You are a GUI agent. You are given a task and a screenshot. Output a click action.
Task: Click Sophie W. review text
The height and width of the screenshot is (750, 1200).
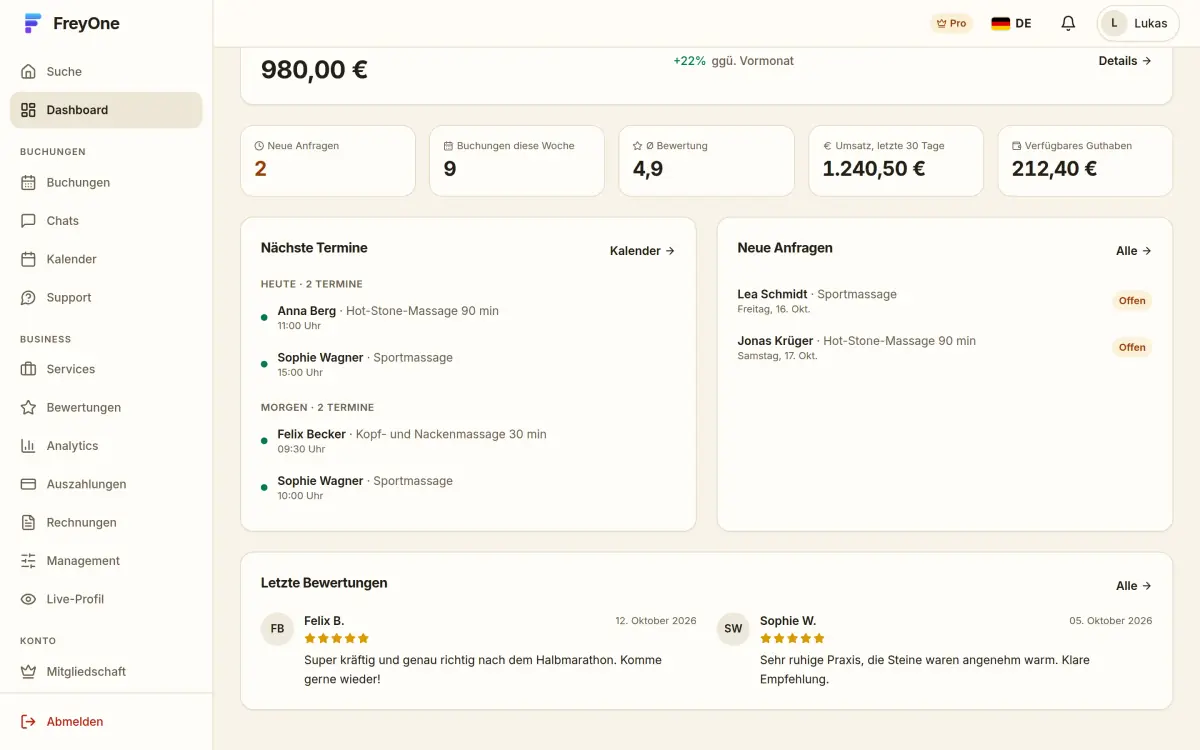[x=925, y=670]
